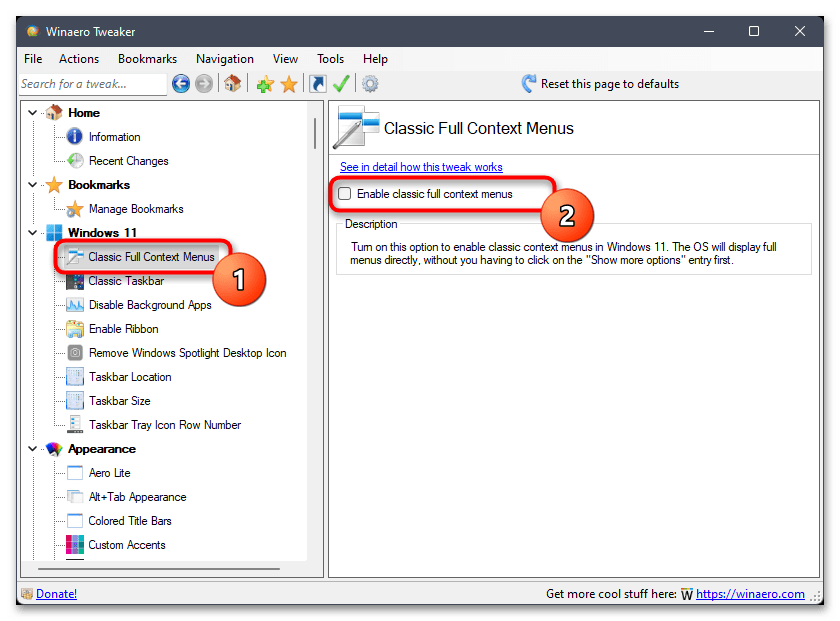Collapse the Bookmarks tree node
The image size is (840, 621).
tap(32, 185)
